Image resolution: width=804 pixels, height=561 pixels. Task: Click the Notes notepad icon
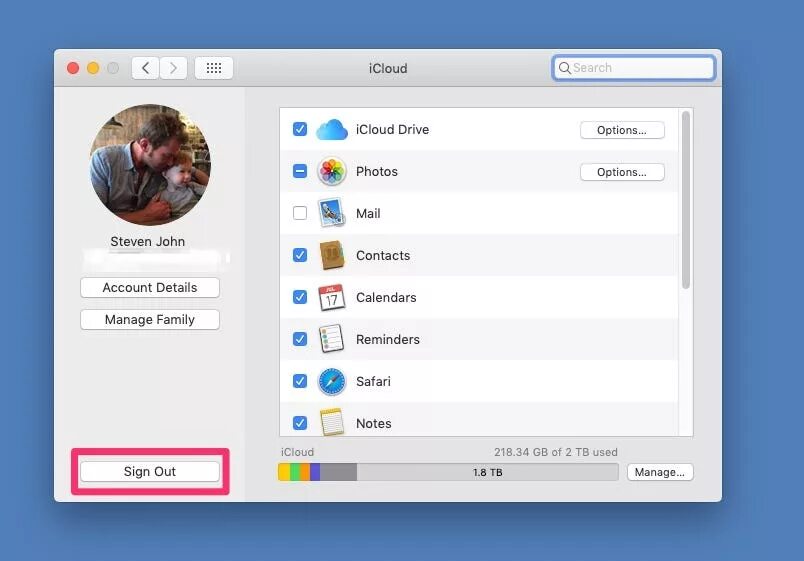coord(332,423)
